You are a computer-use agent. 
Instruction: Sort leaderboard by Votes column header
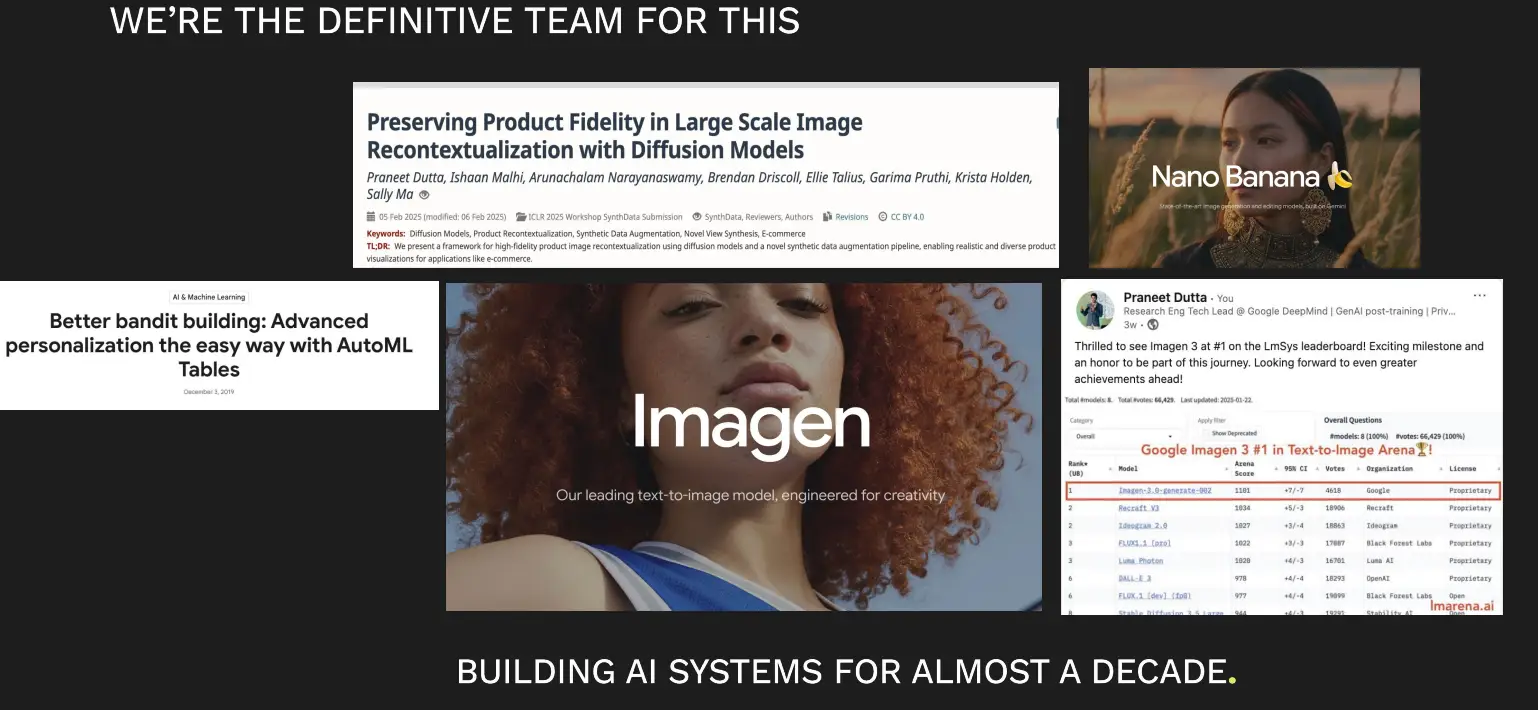click(1337, 468)
